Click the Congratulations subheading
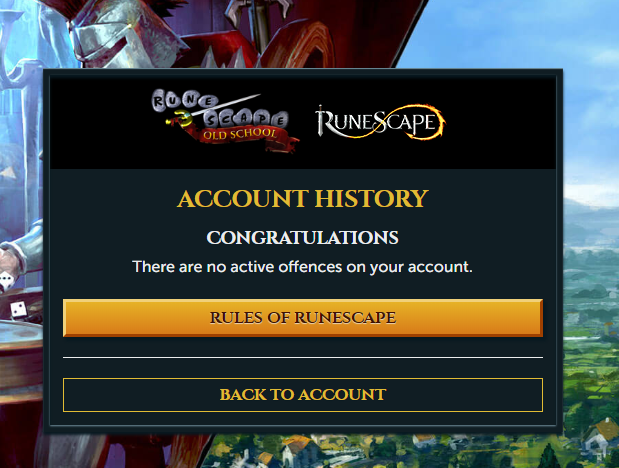This screenshot has height=468, width=619. pos(303,238)
